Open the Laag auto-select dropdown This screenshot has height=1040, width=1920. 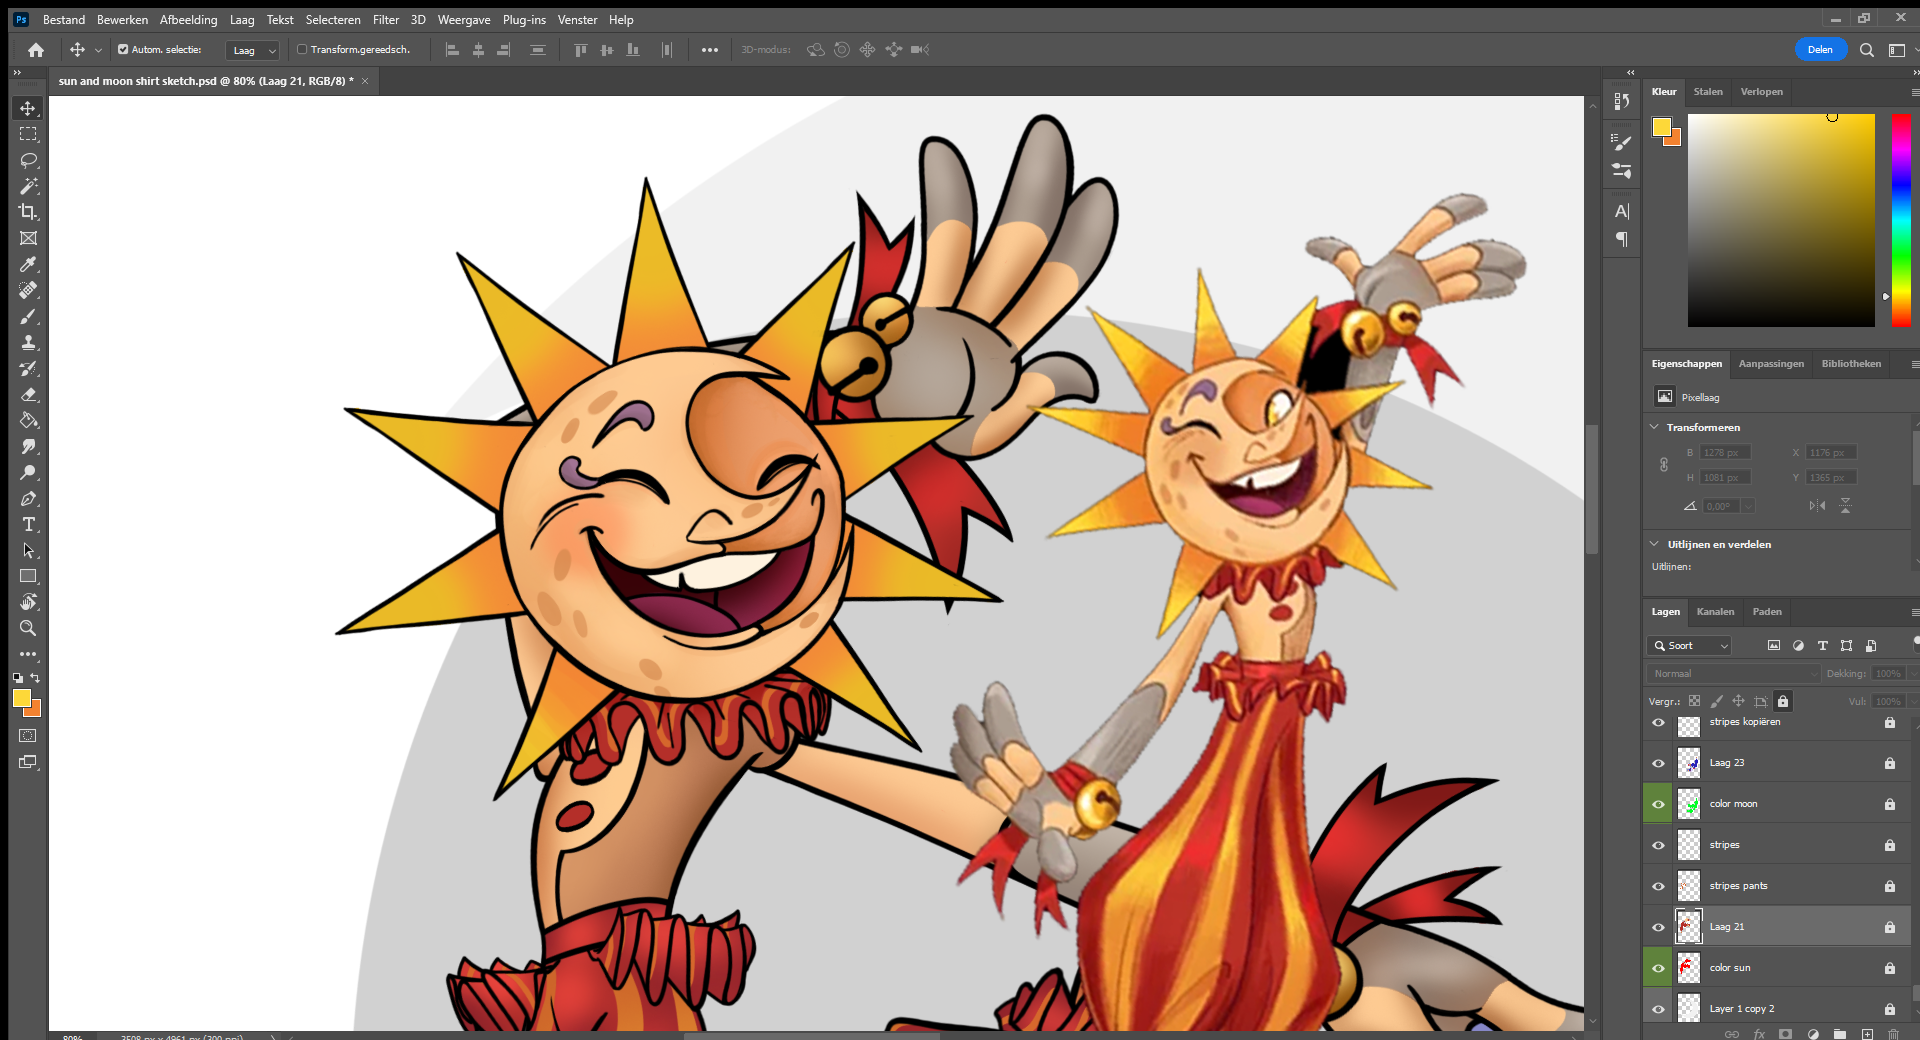click(253, 50)
